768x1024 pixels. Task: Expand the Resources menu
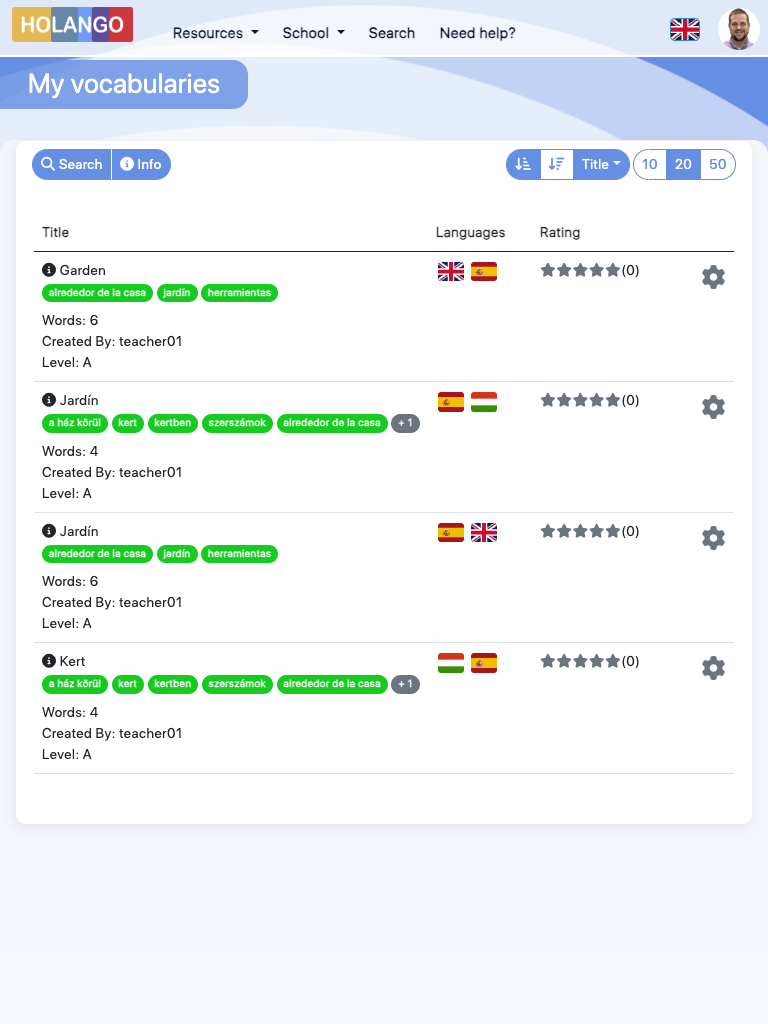point(215,33)
